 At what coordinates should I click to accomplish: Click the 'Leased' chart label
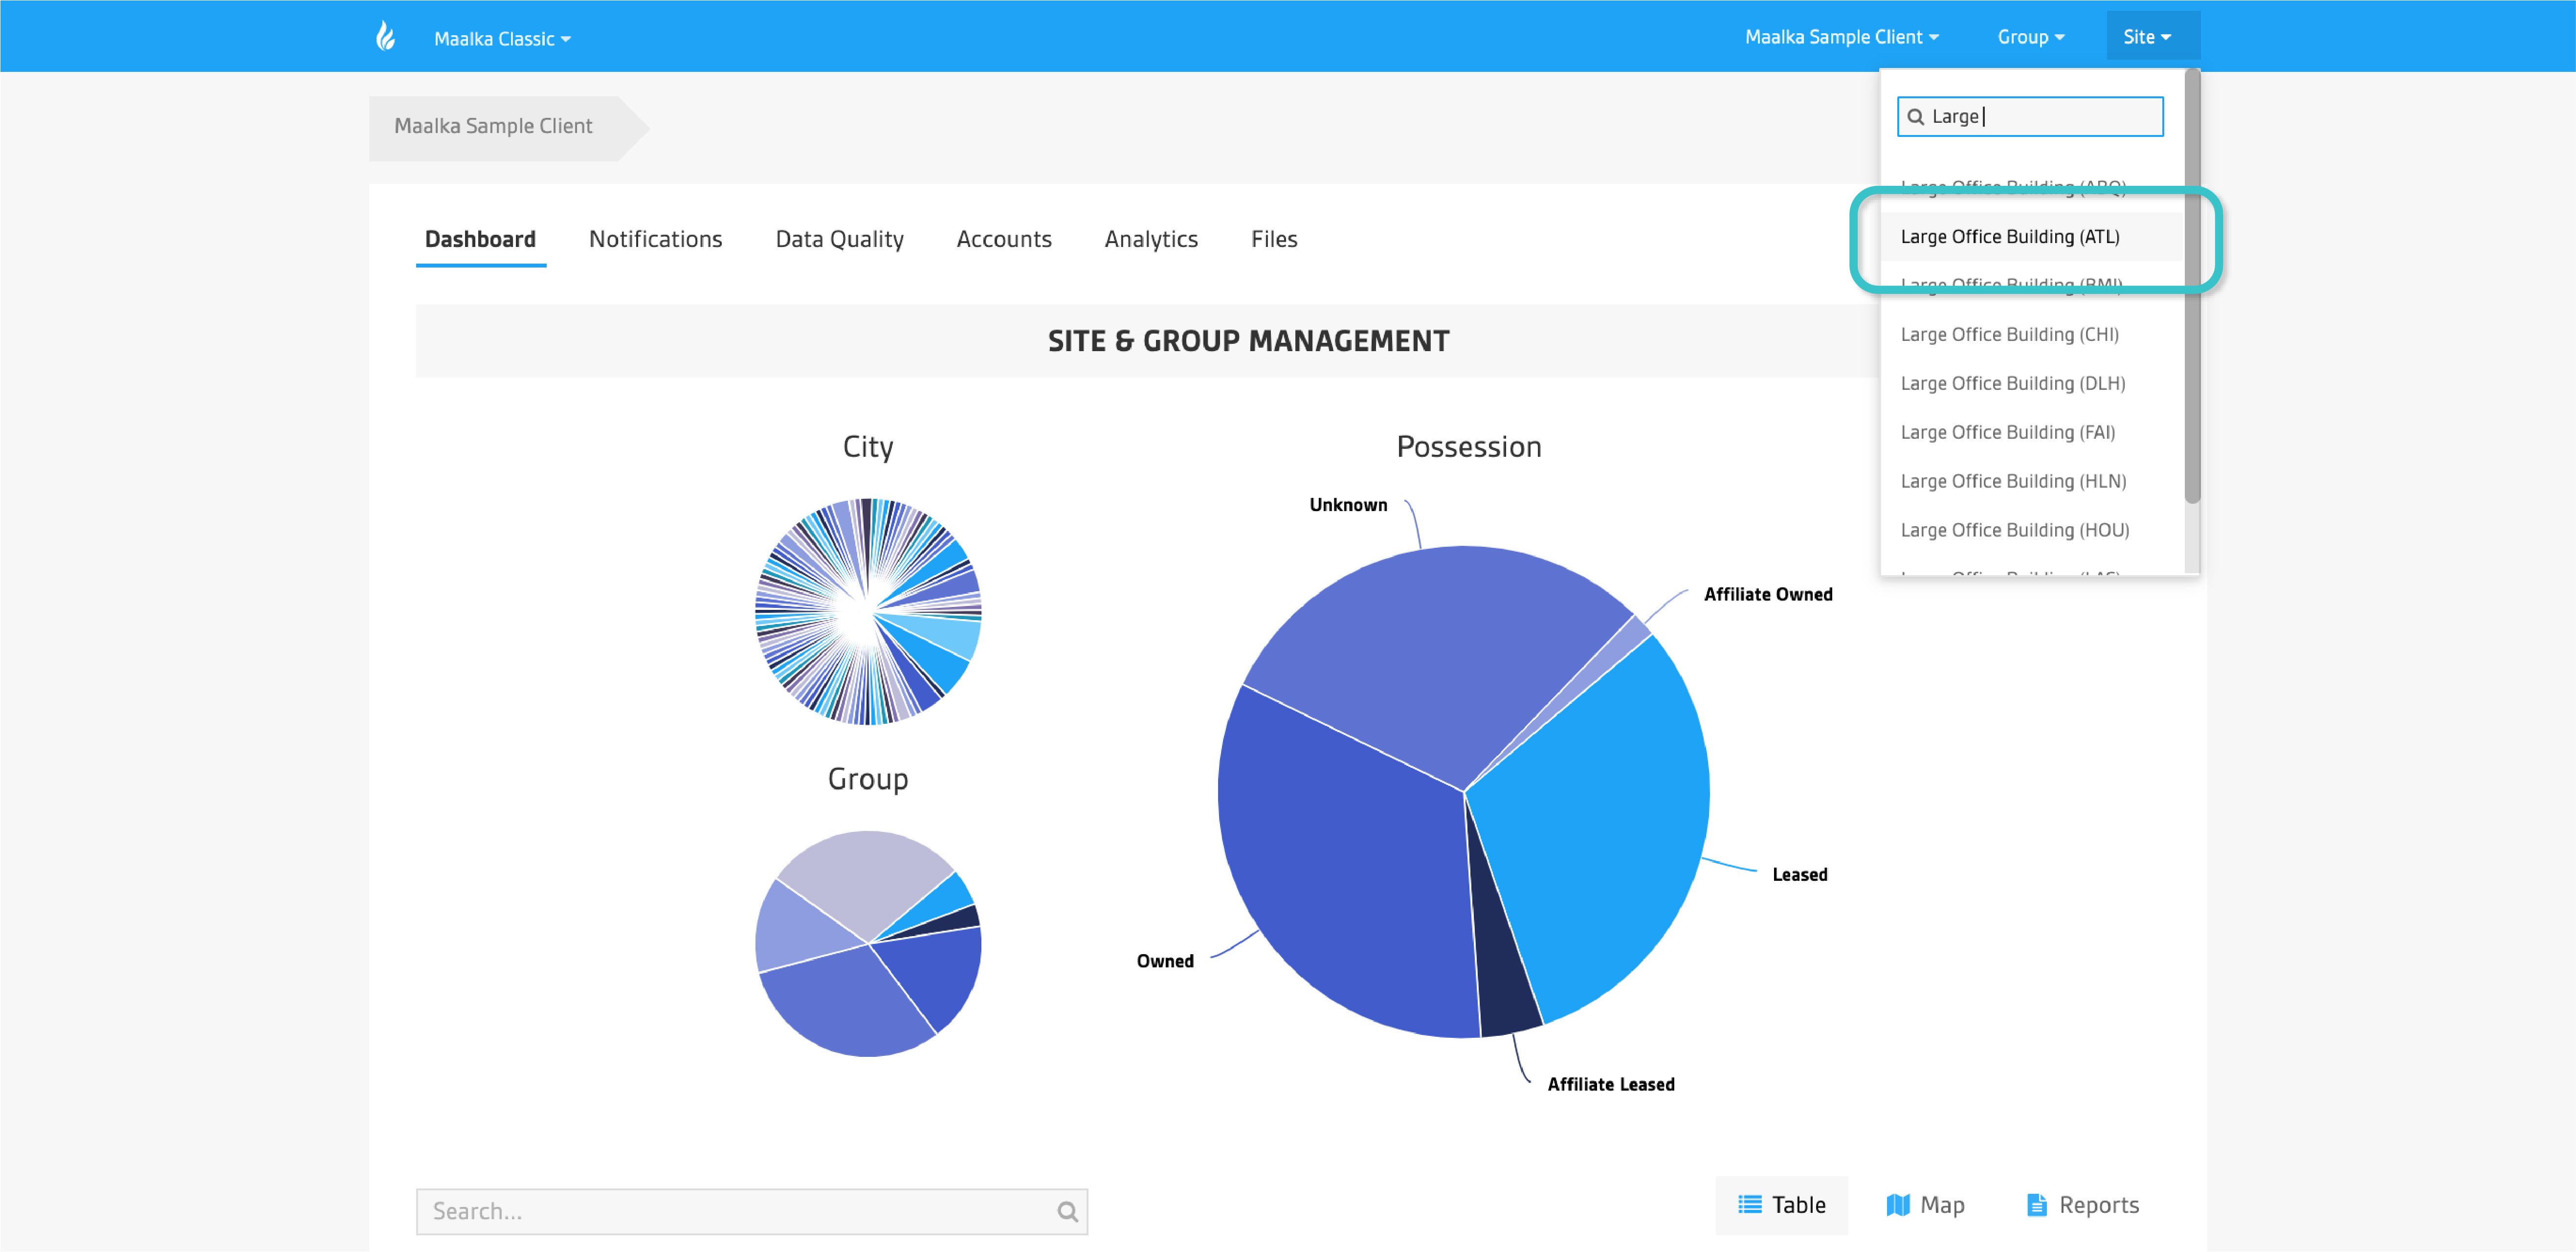coord(1799,874)
